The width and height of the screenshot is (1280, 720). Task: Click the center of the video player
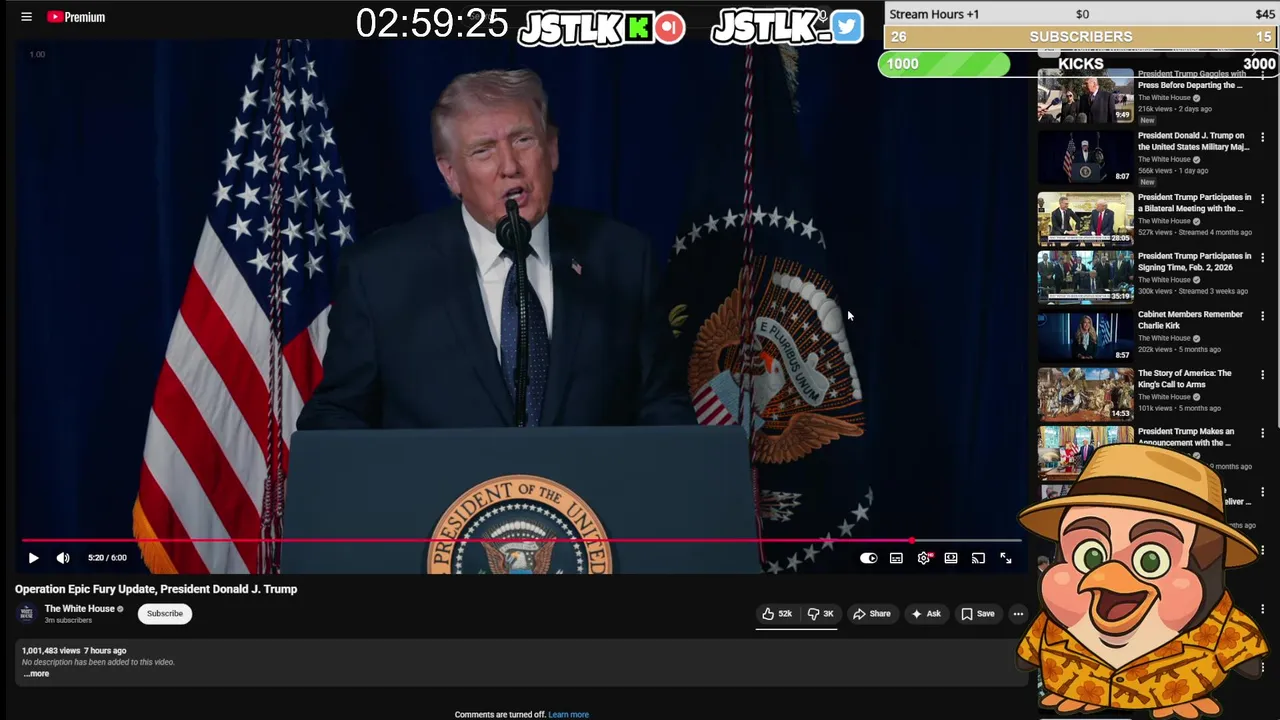coord(521,305)
